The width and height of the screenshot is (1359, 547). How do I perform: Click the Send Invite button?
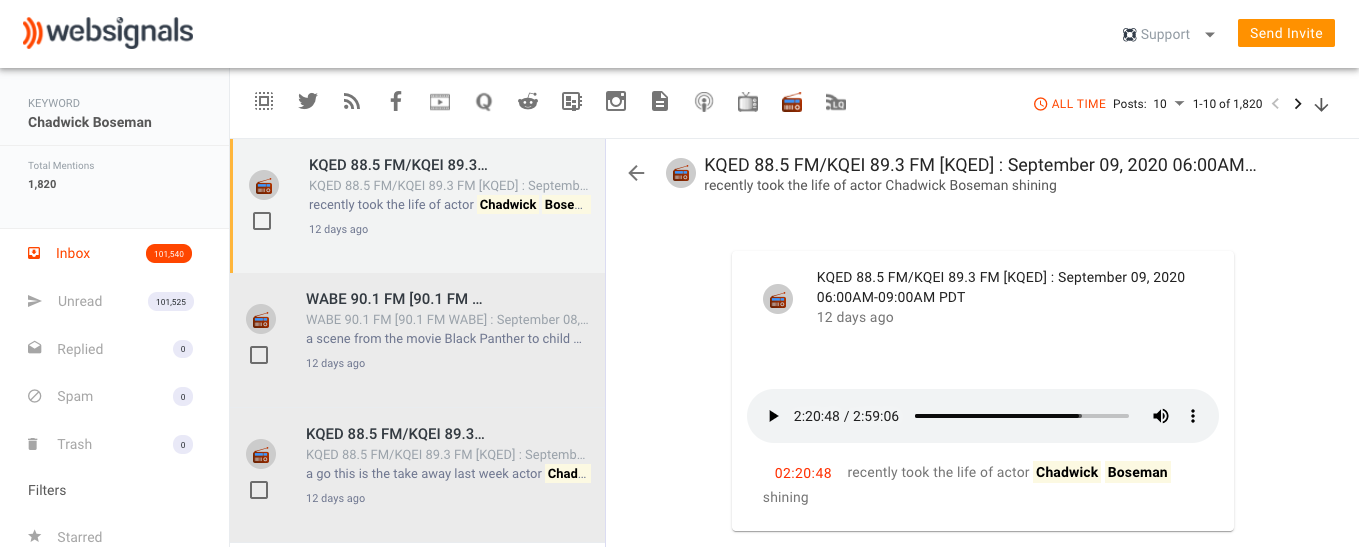coord(1286,33)
